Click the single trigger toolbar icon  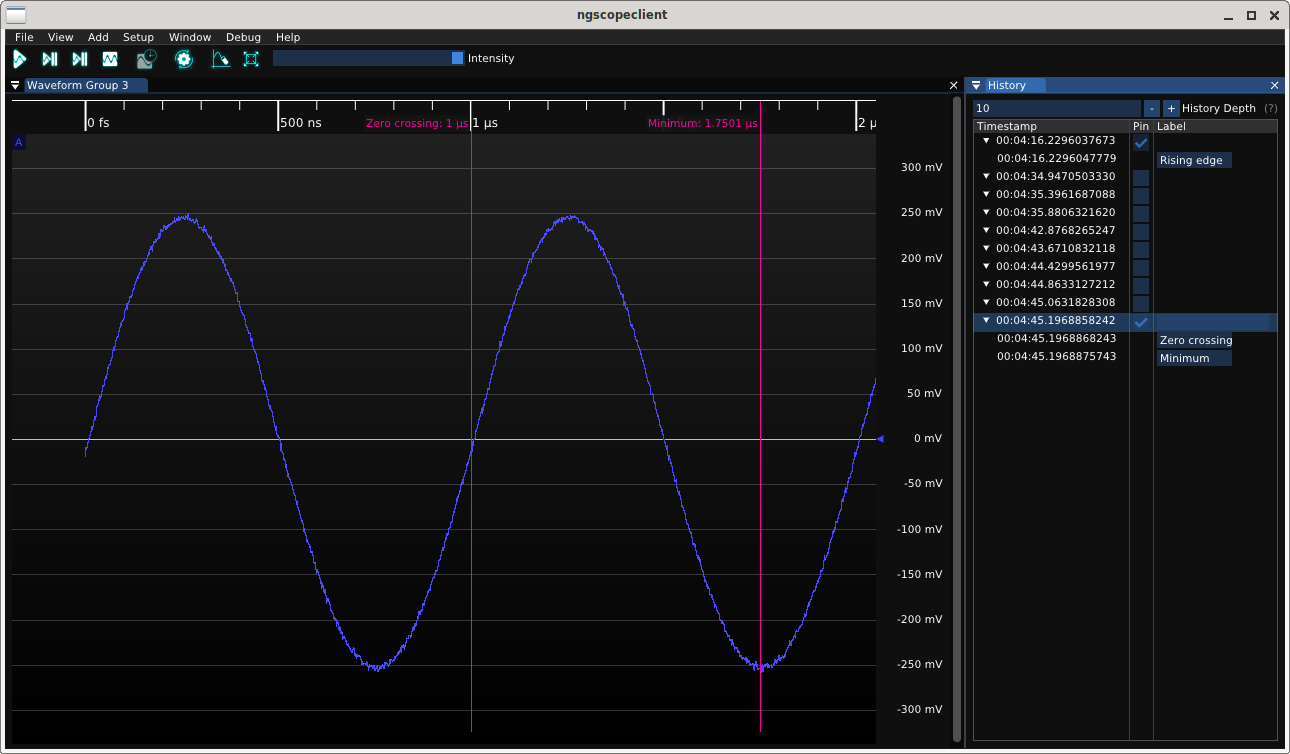pos(50,59)
